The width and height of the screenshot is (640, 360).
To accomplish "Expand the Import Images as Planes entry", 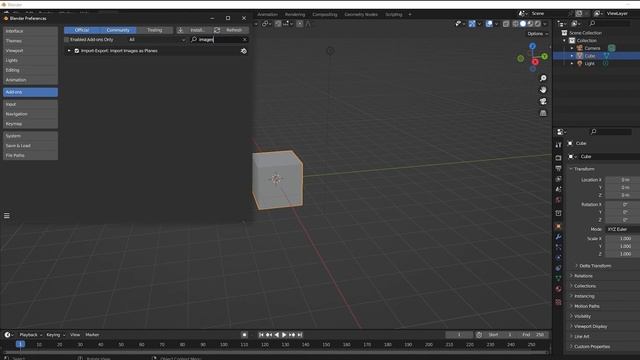I will click(x=69, y=51).
